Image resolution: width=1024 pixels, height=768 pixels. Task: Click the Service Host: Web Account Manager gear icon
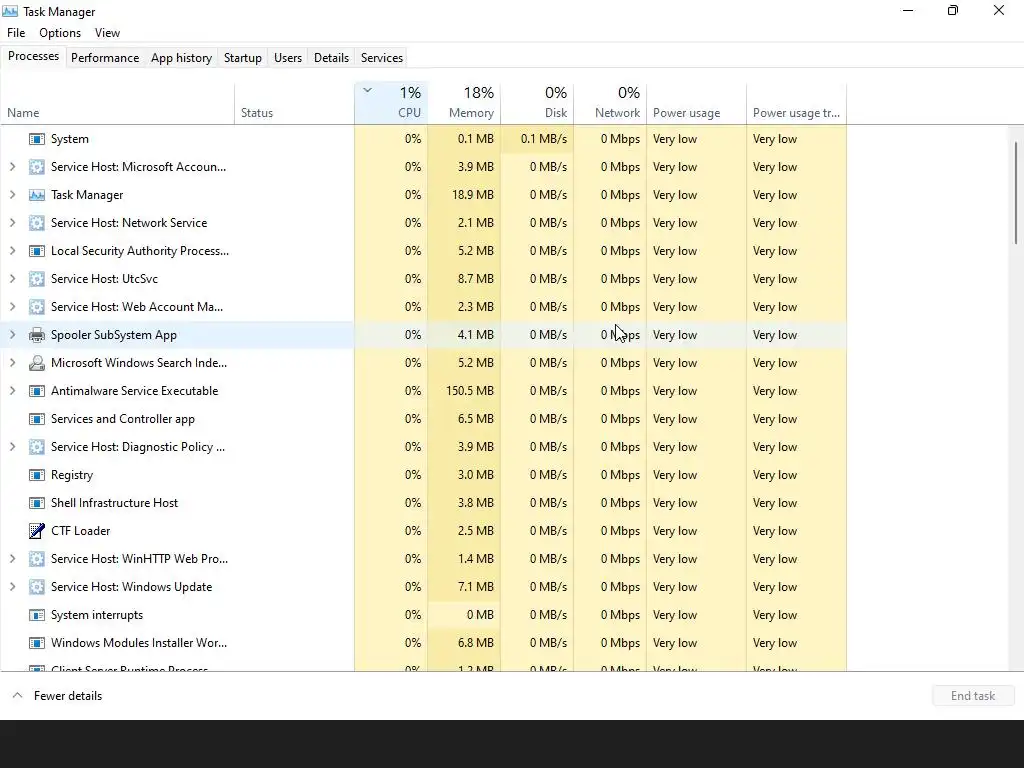[37, 307]
